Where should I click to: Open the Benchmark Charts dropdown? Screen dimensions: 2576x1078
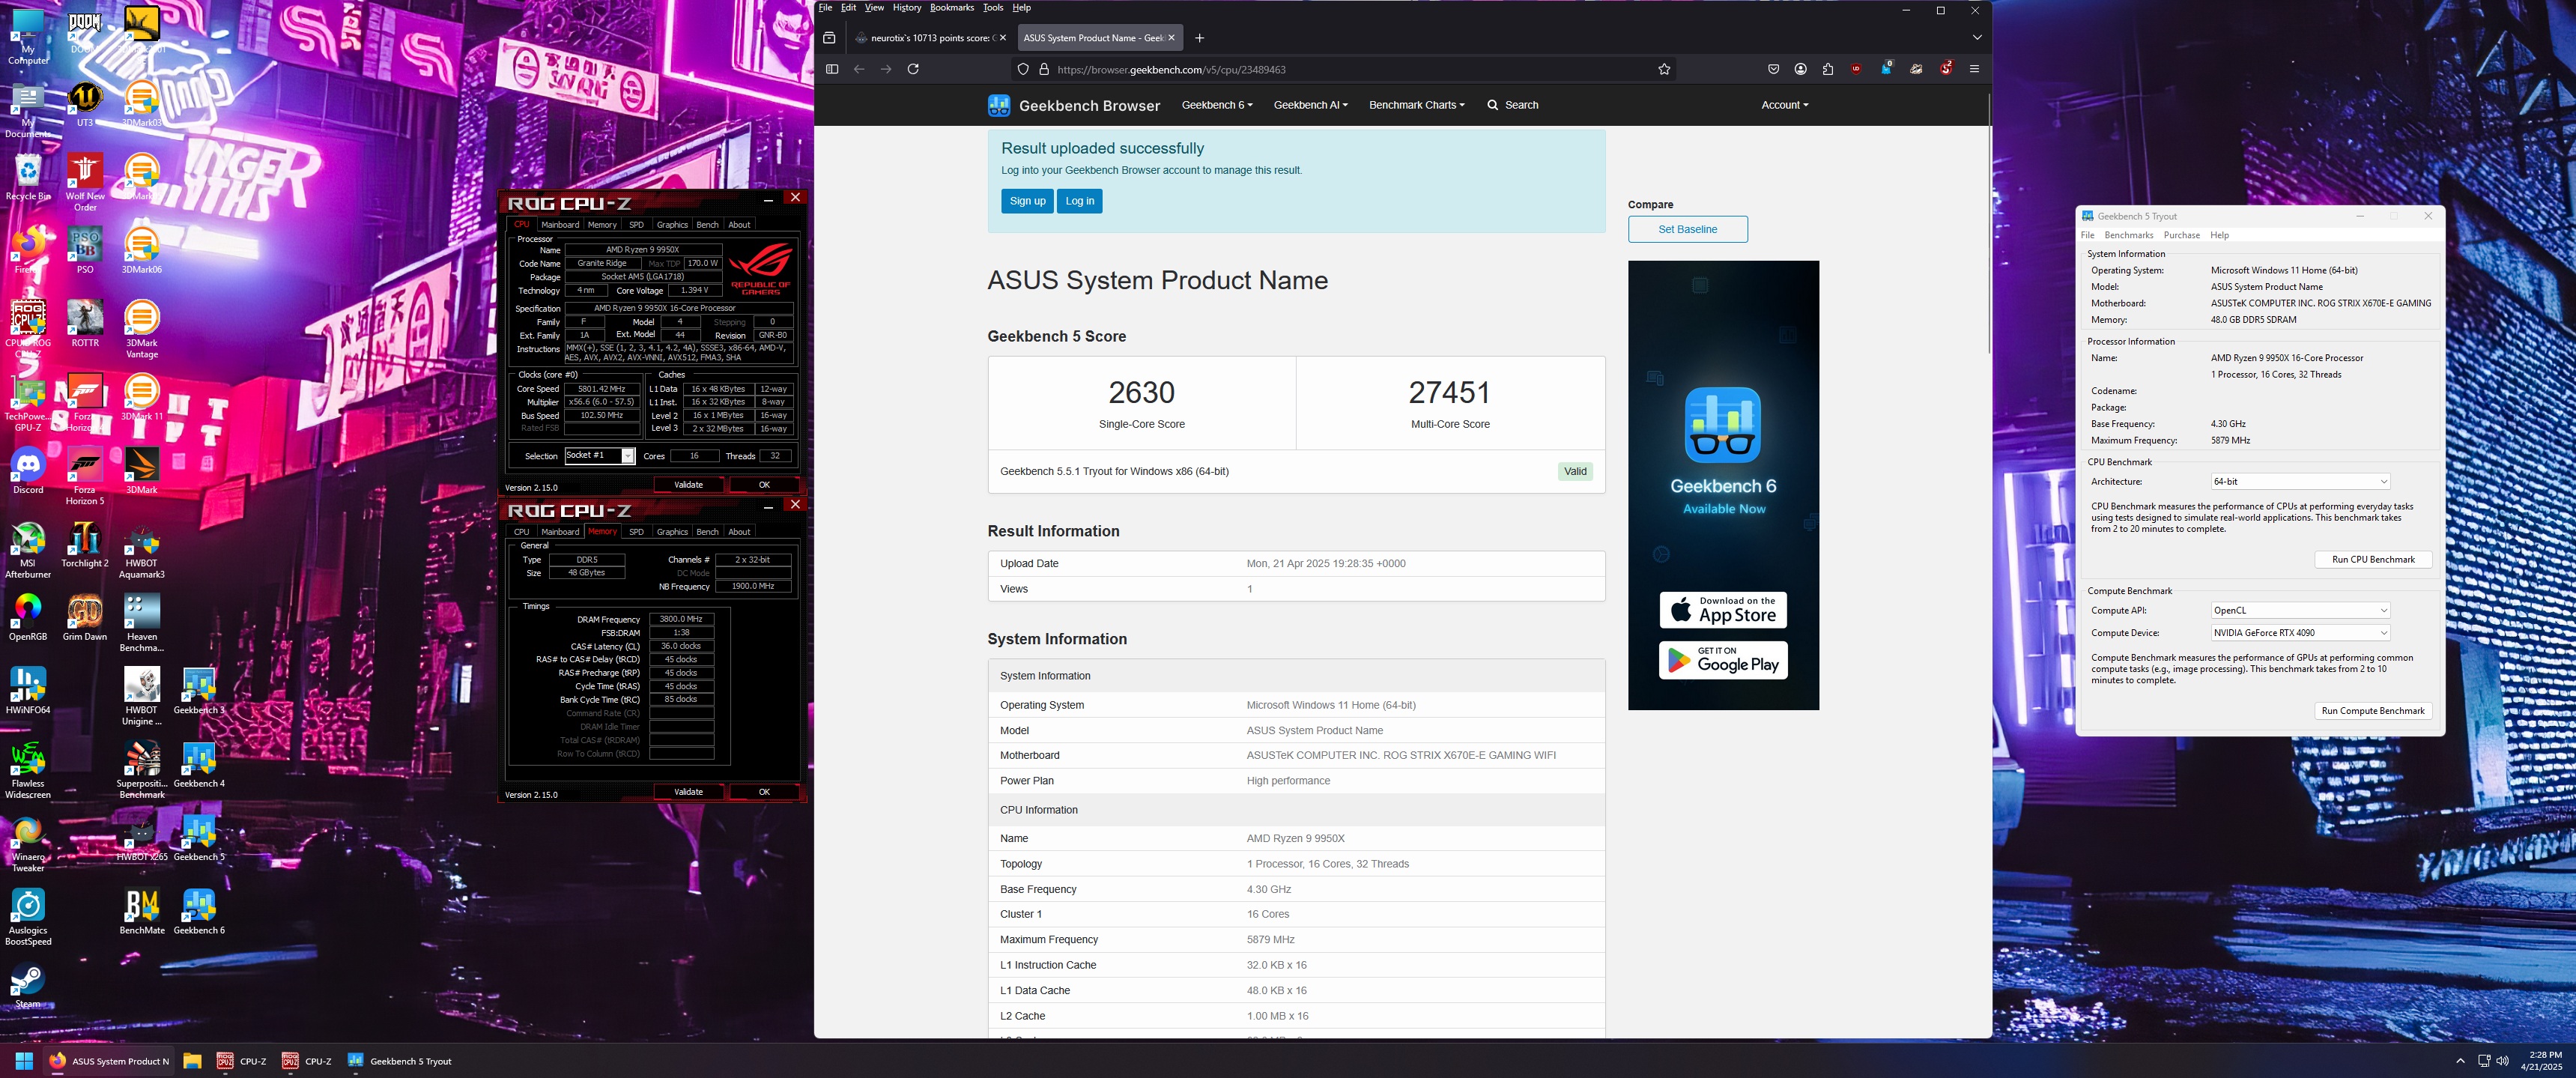point(1416,105)
